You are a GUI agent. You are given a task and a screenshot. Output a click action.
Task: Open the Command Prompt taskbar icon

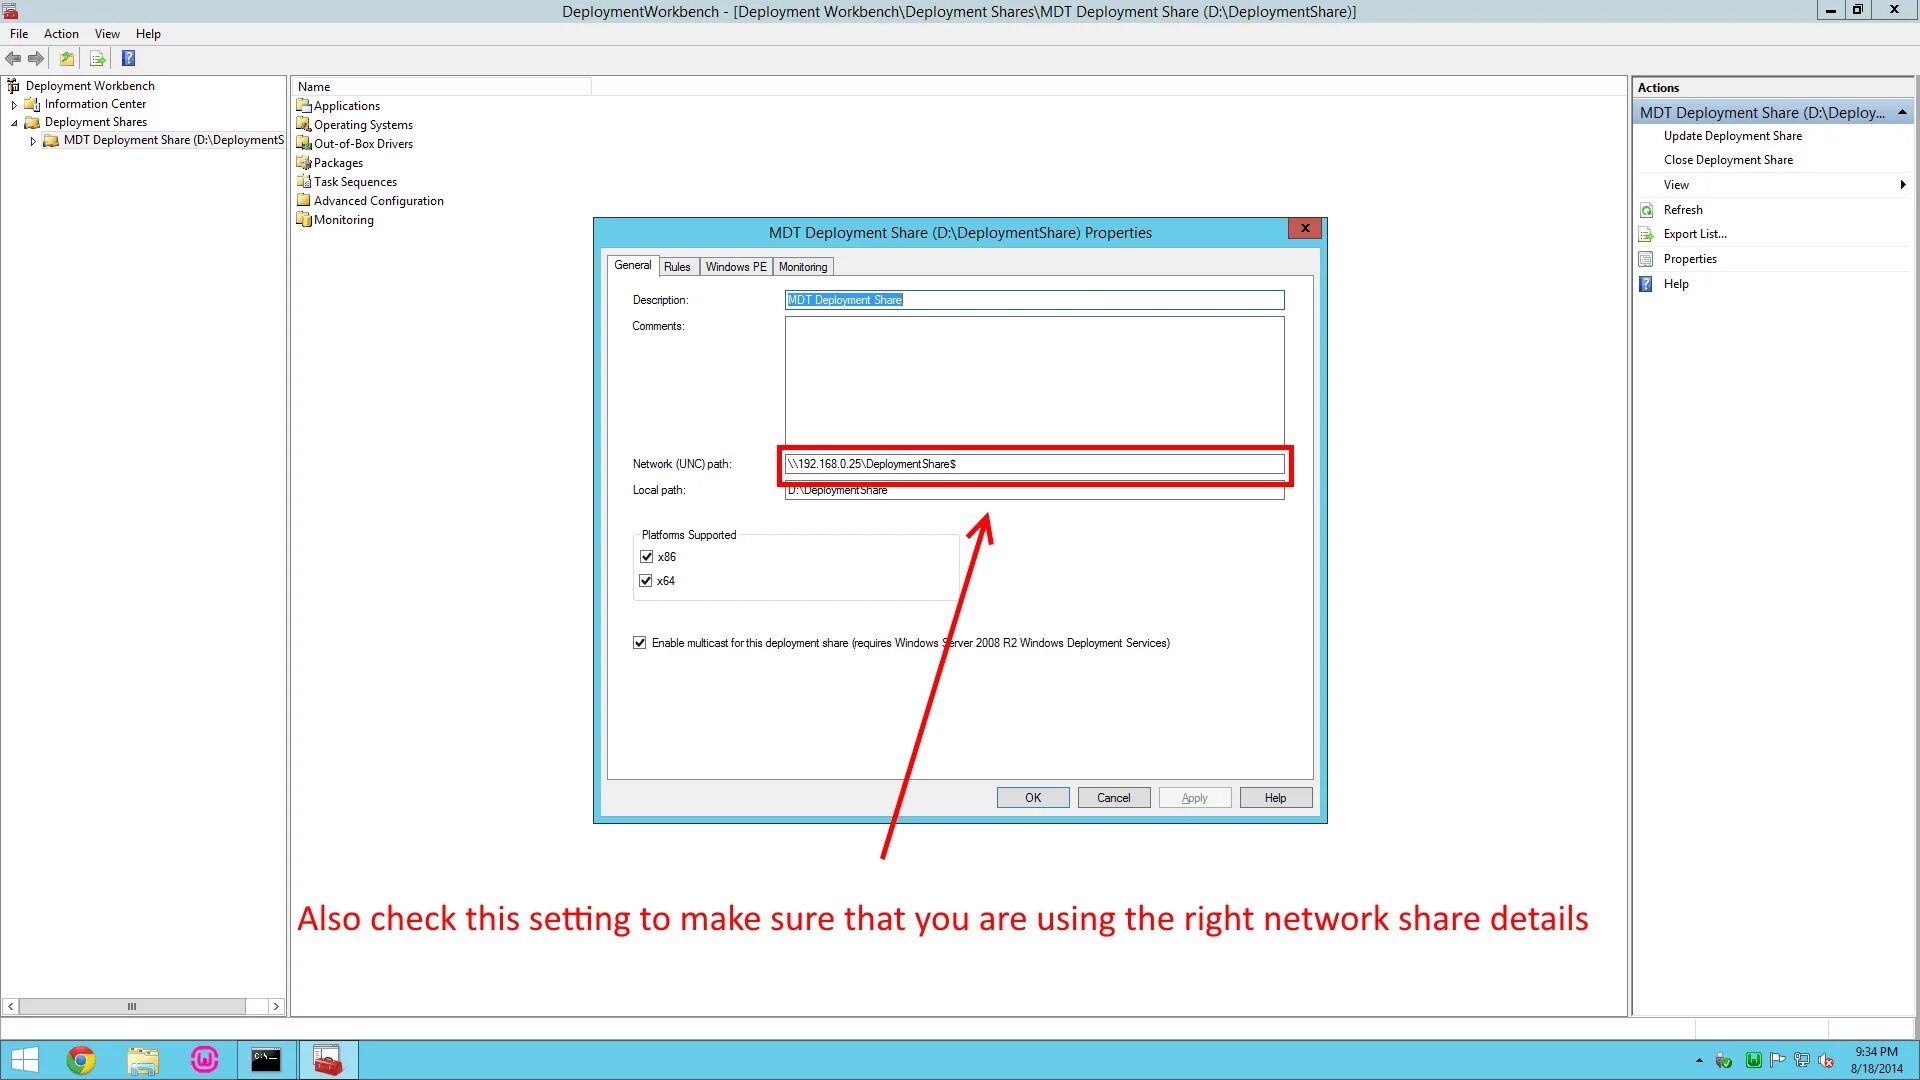266,1060
